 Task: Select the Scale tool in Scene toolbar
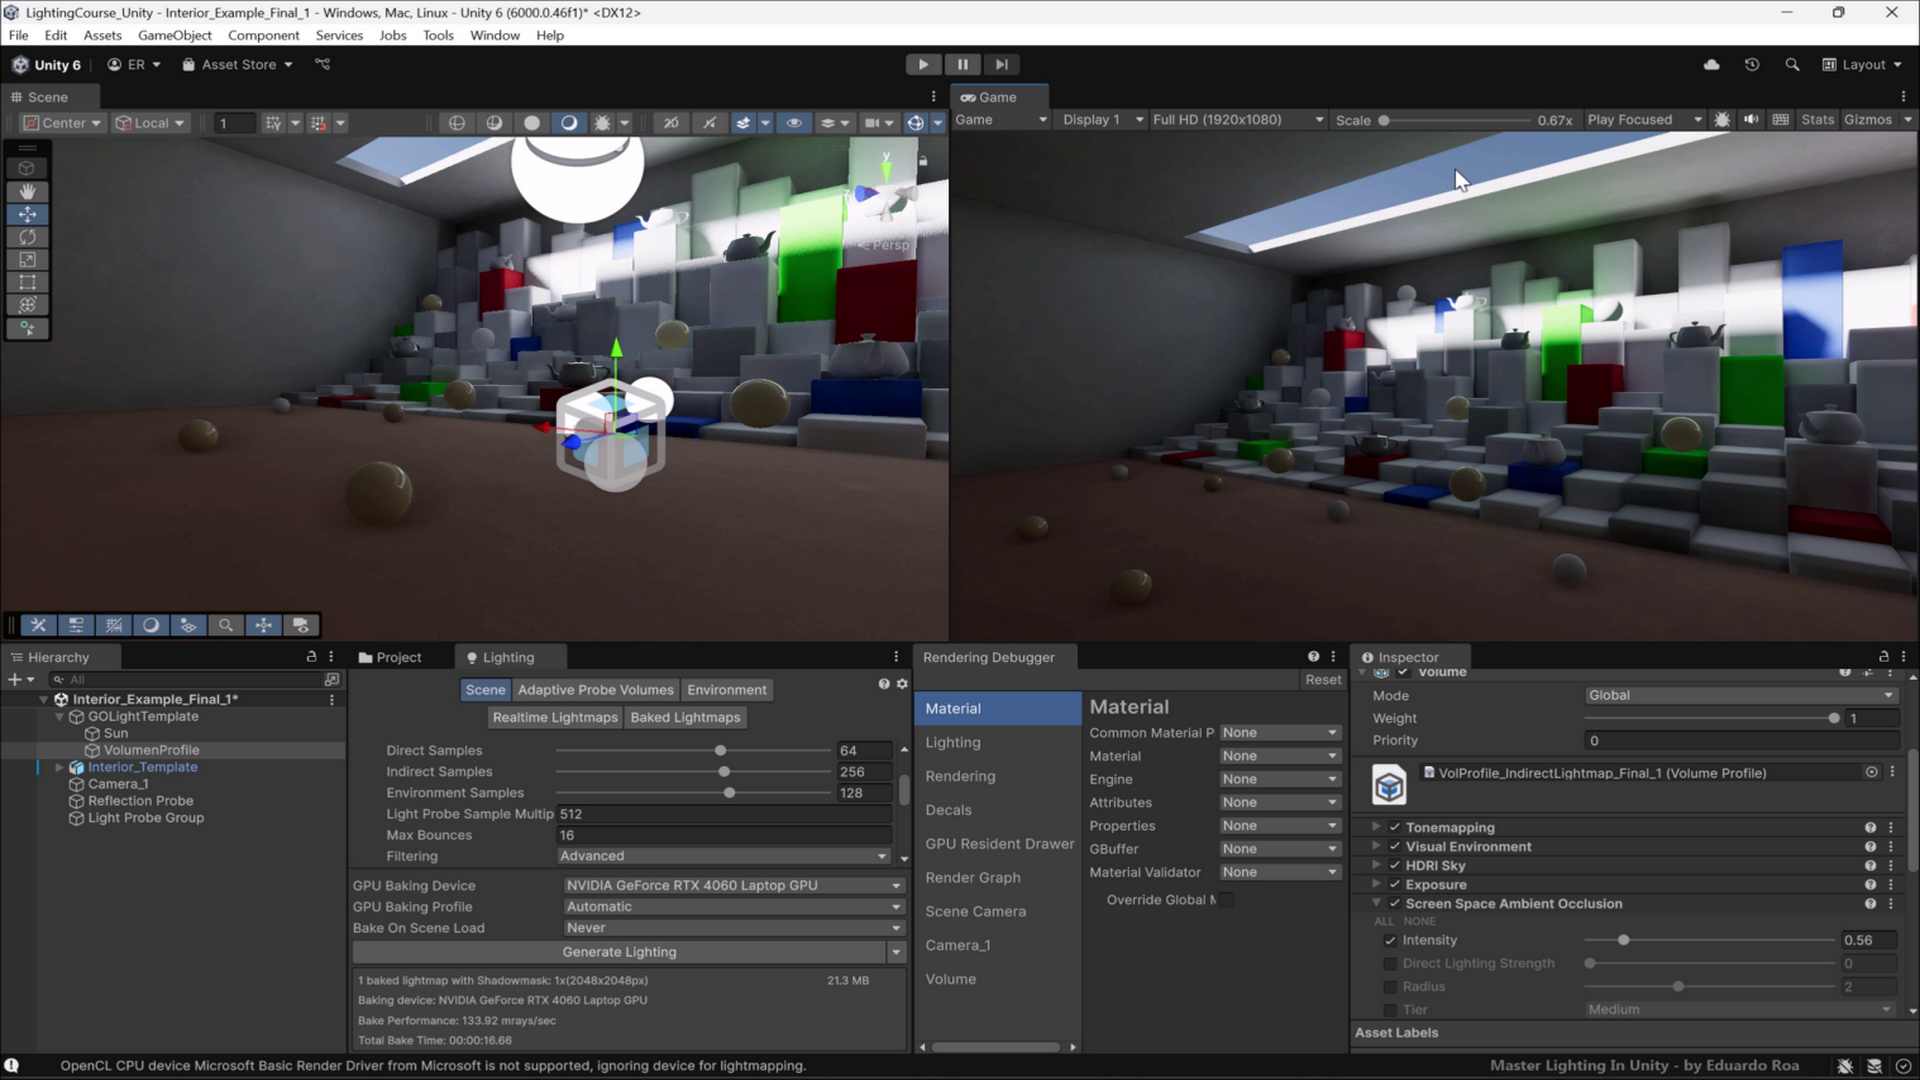(27, 260)
